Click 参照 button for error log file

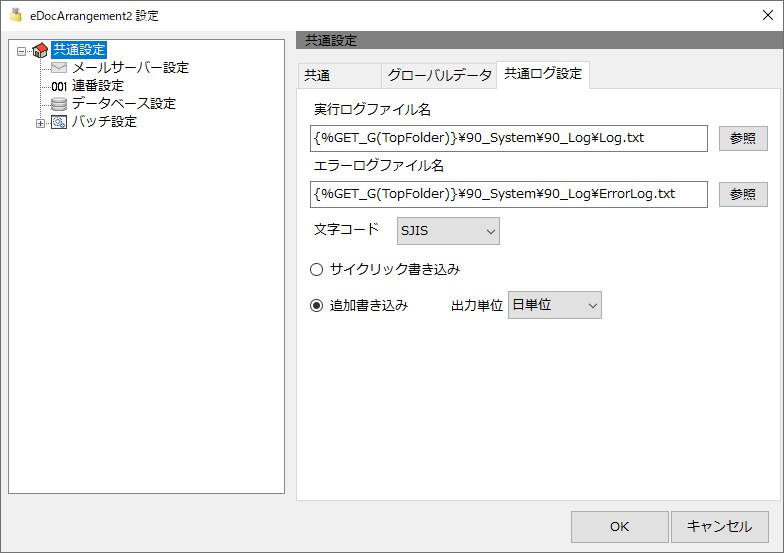coord(743,194)
